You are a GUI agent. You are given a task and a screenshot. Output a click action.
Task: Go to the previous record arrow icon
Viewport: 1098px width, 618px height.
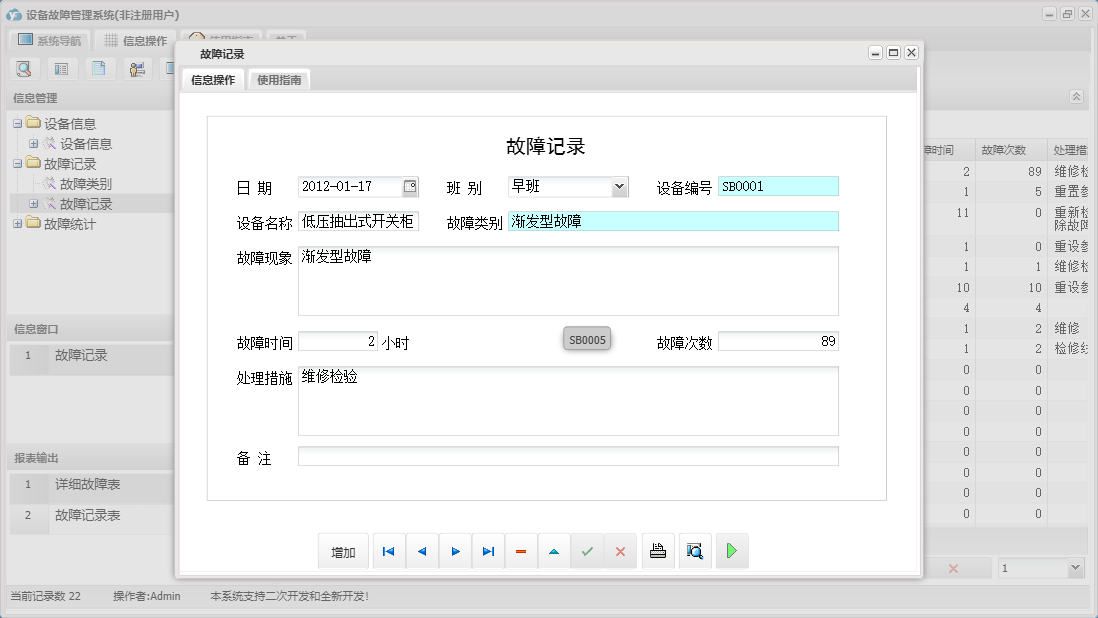coord(422,550)
